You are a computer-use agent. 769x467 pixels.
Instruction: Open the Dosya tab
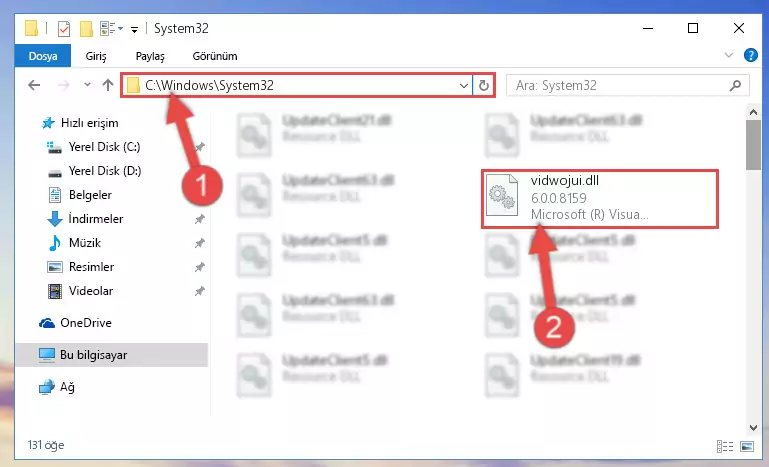pos(43,56)
